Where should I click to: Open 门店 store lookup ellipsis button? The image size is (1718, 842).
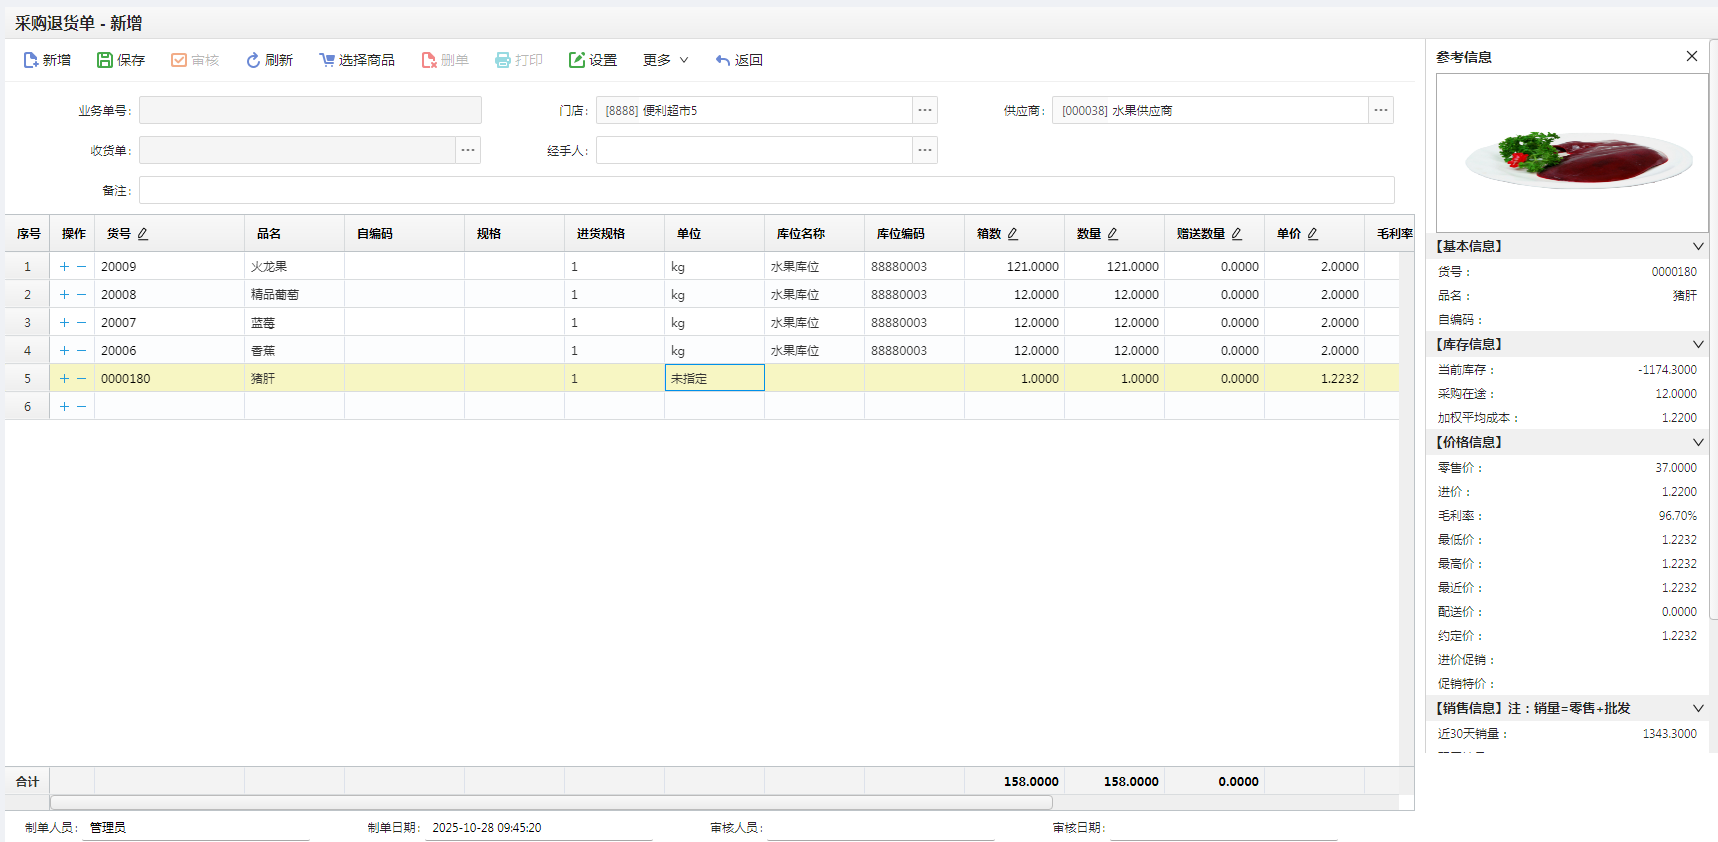(x=925, y=110)
